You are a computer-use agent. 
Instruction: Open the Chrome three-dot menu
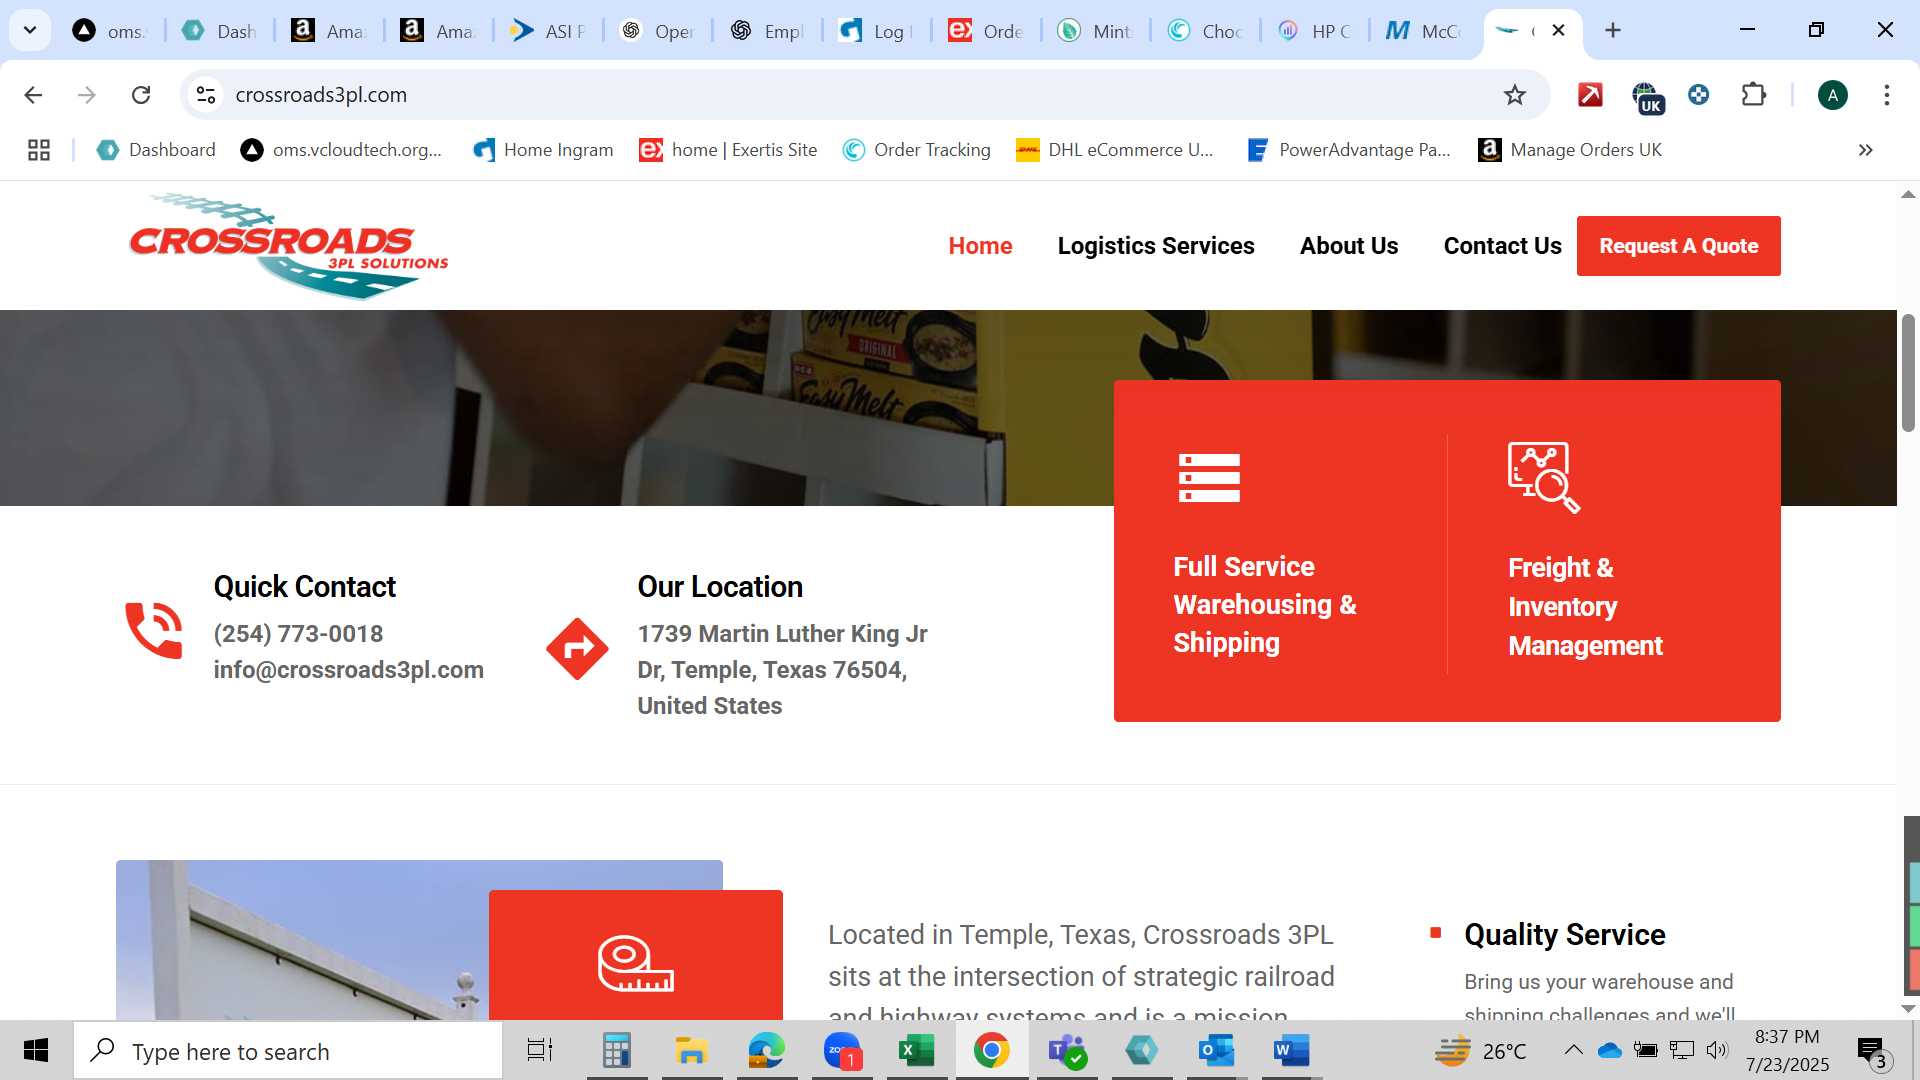tap(1886, 95)
